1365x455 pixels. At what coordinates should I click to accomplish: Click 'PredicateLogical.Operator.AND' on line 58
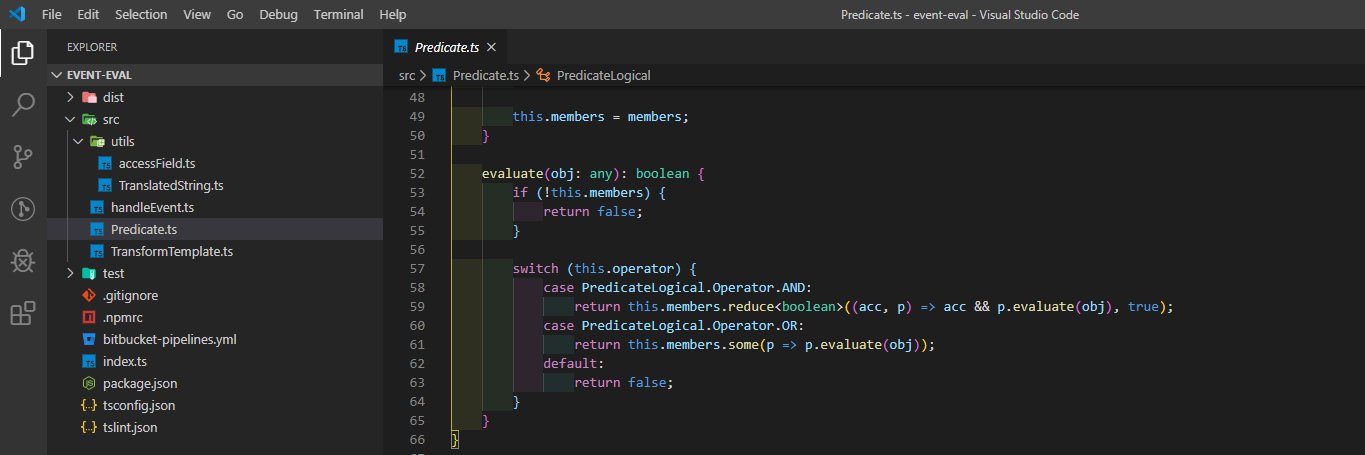[x=696, y=288]
